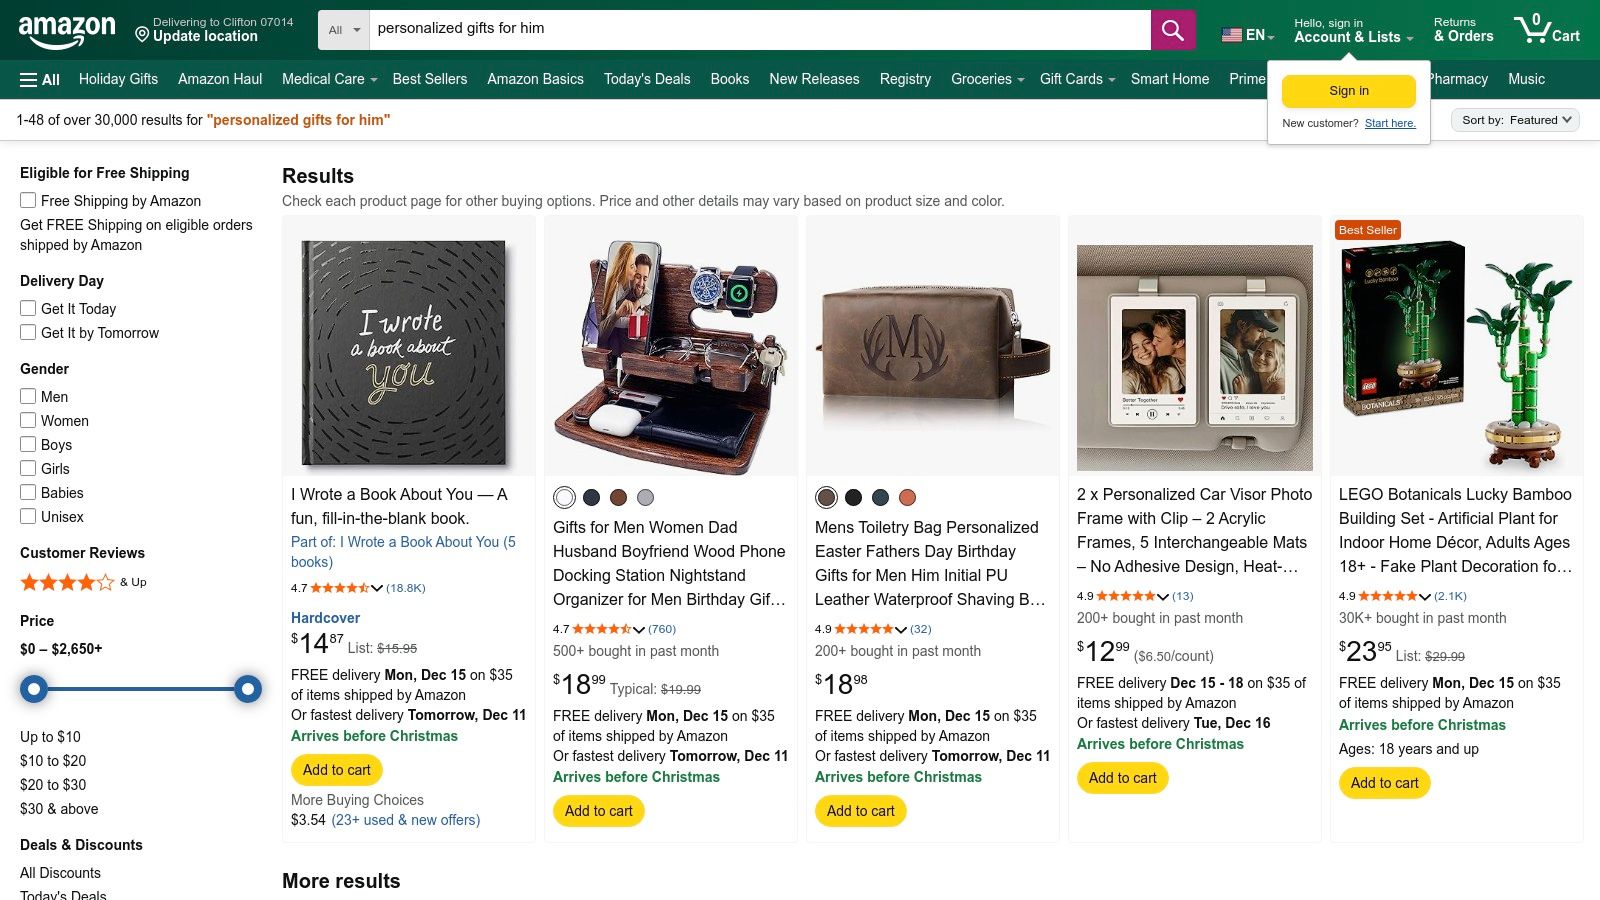Screen dimensions: 1600x900
Task: Open Best Sellers page
Action: [x=430, y=79]
